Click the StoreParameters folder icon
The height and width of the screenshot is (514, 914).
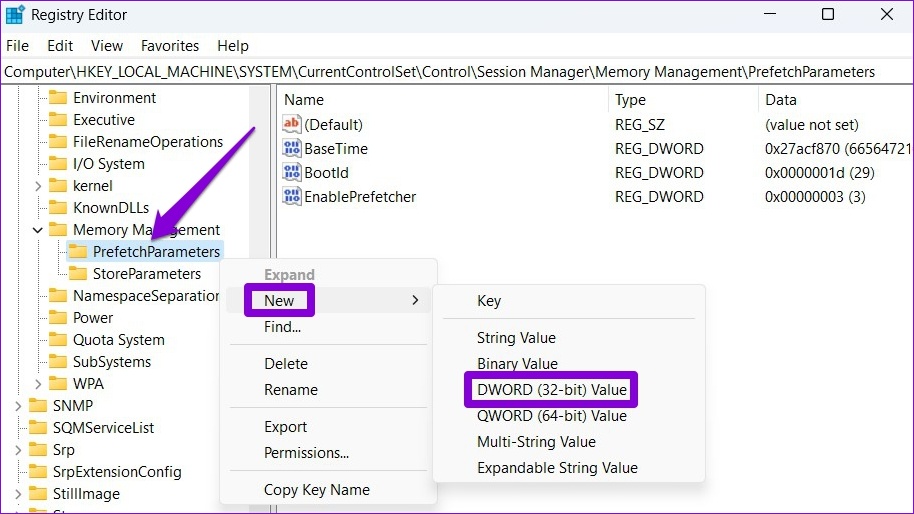click(78, 273)
